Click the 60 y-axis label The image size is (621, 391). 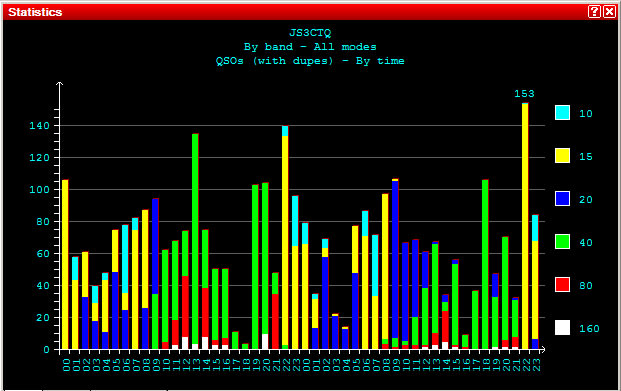click(43, 254)
